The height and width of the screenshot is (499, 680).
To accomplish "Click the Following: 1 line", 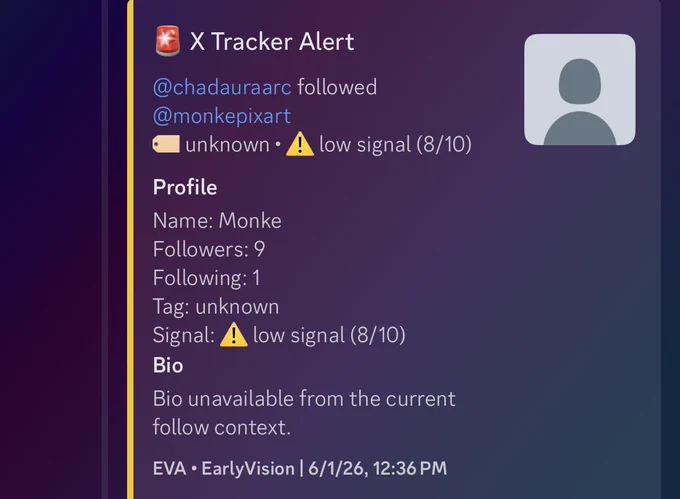I will (x=206, y=278).
